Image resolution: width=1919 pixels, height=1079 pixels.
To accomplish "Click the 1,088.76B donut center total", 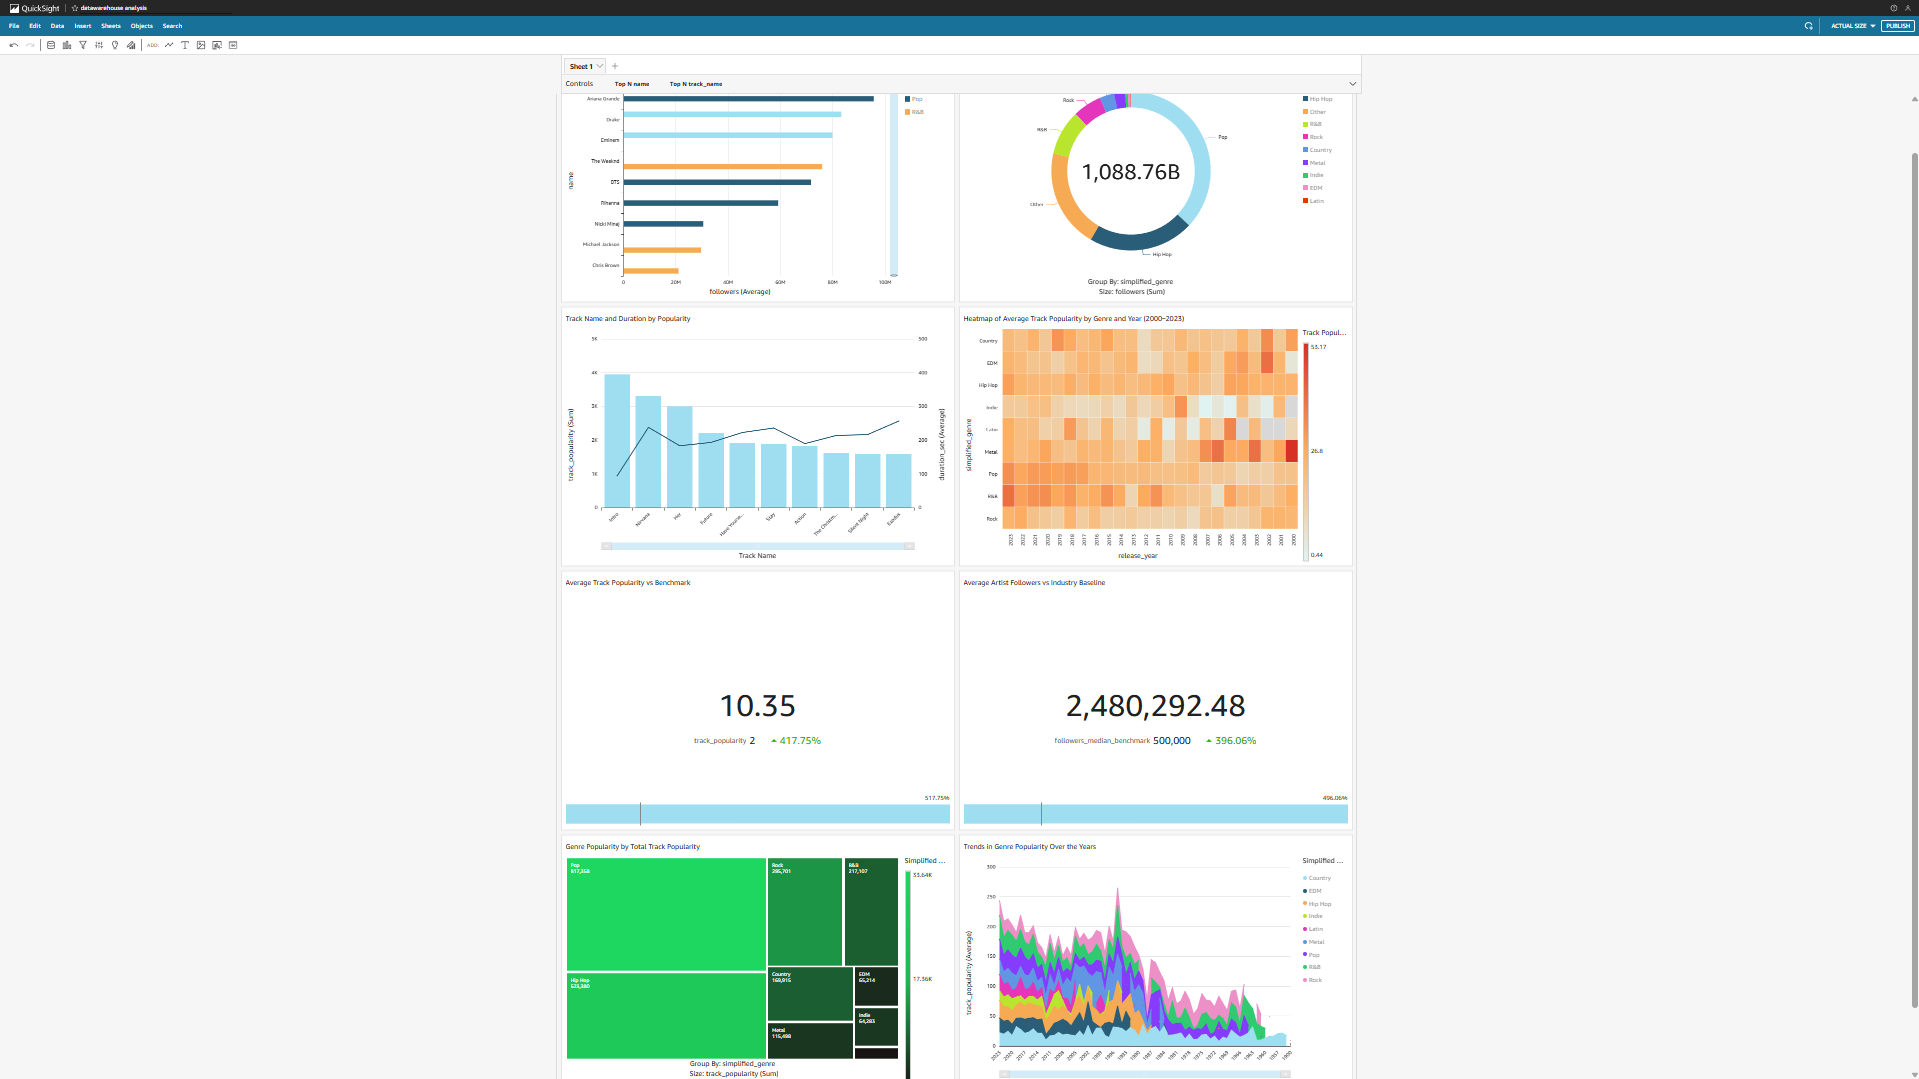I will click(x=1131, y=172).
